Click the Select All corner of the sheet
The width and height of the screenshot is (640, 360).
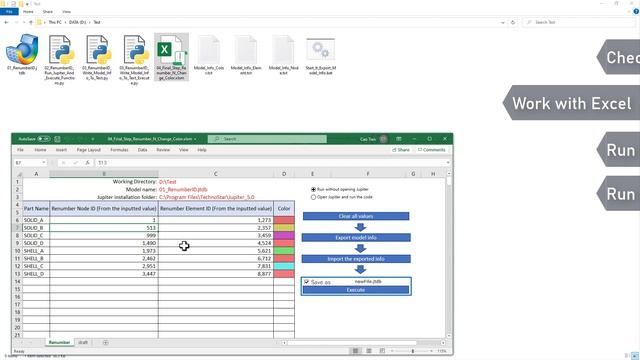(18, 174)
